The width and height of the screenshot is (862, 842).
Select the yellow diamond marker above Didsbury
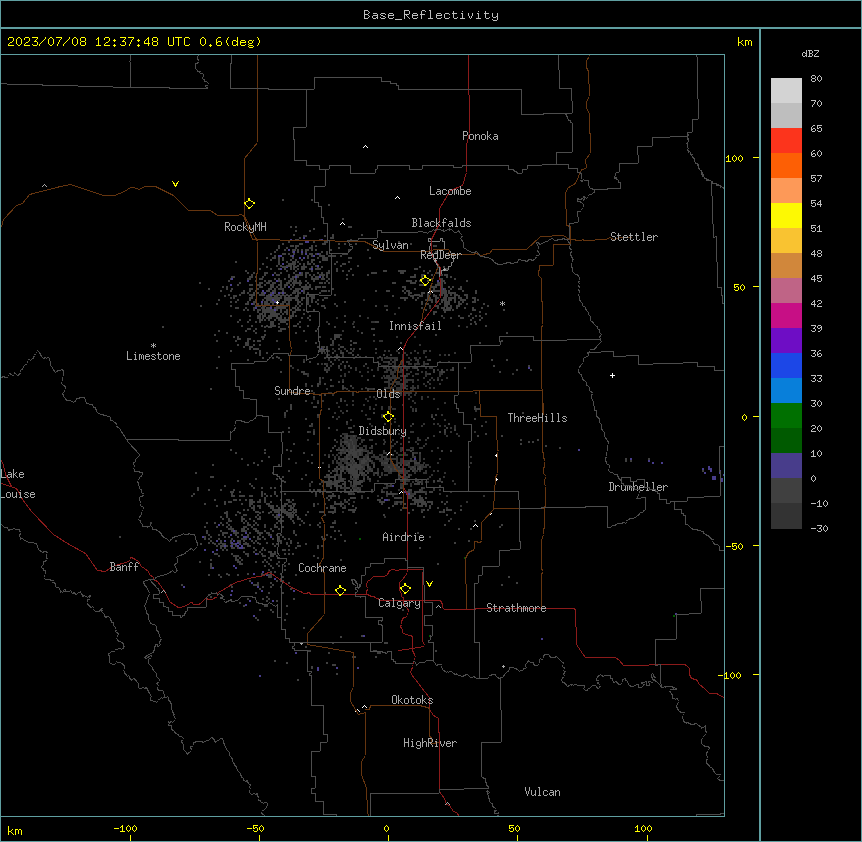click(x=388, y=417)
